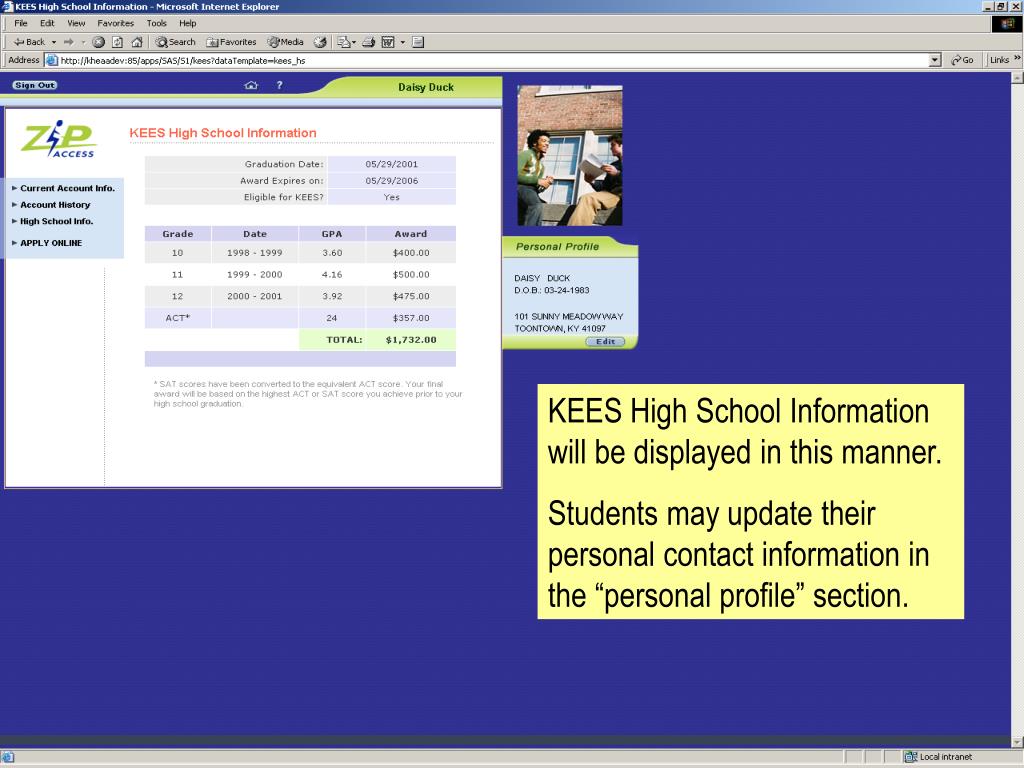Open the File menu
The width and height of the screenshot is (1024, 768).
[x=21, y=23]
